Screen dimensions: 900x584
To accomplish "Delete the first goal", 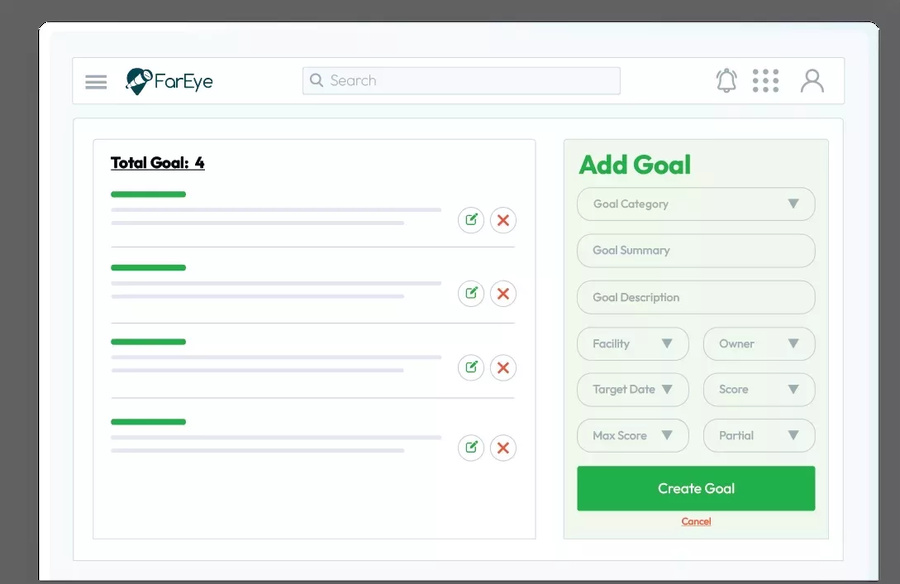I will click(503, 220).
